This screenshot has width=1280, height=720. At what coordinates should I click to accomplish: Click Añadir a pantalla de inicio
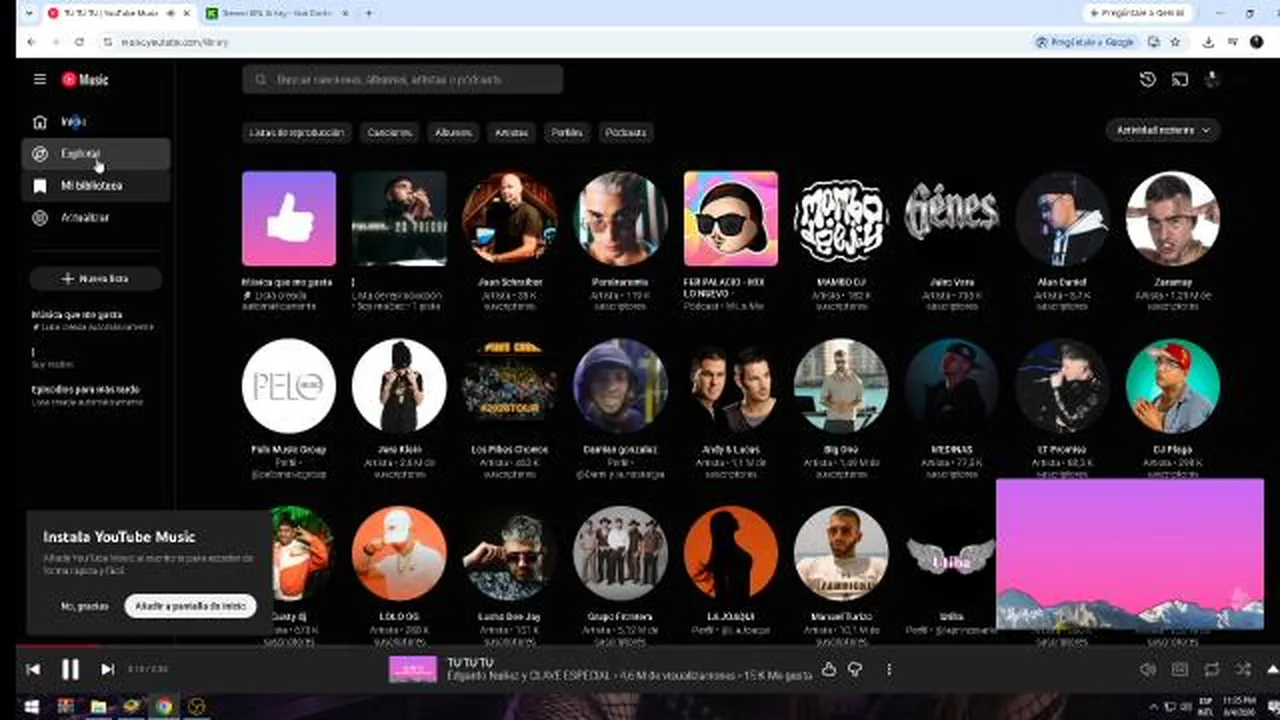pyautogui.click(x=190, y=606)
